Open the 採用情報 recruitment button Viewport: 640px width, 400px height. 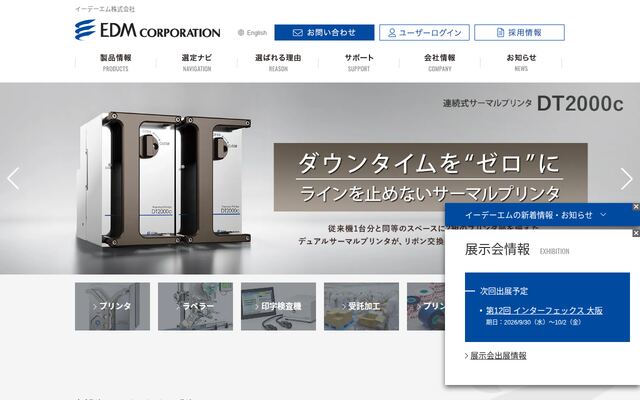519,33
